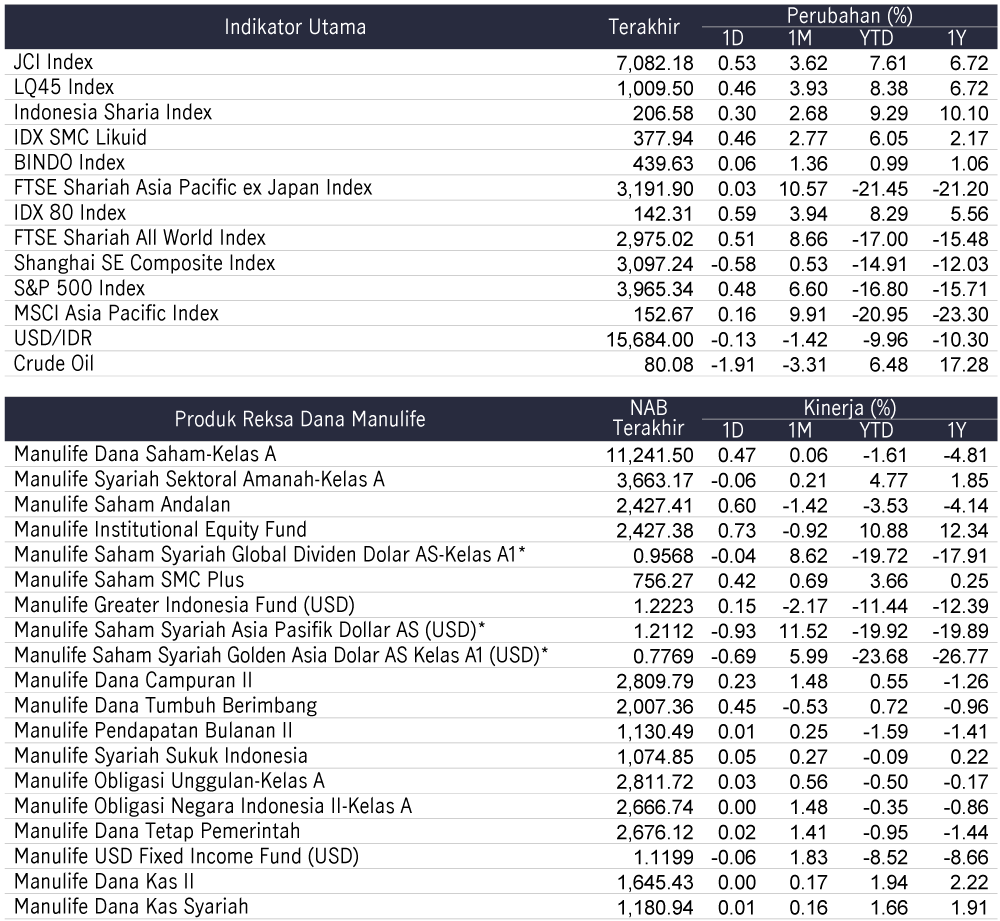The image size is (1000, 921).
Task: Select YTD value -17.00
Action: pos(879,239)
